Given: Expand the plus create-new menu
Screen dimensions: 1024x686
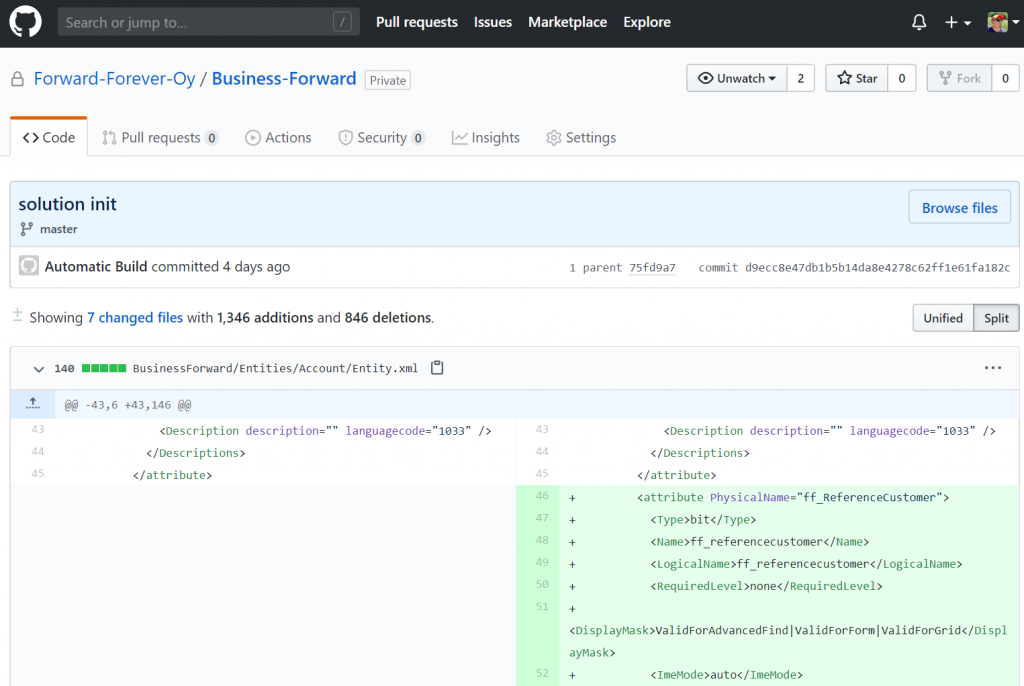Looking at the screenshot, I should [957, 22].
